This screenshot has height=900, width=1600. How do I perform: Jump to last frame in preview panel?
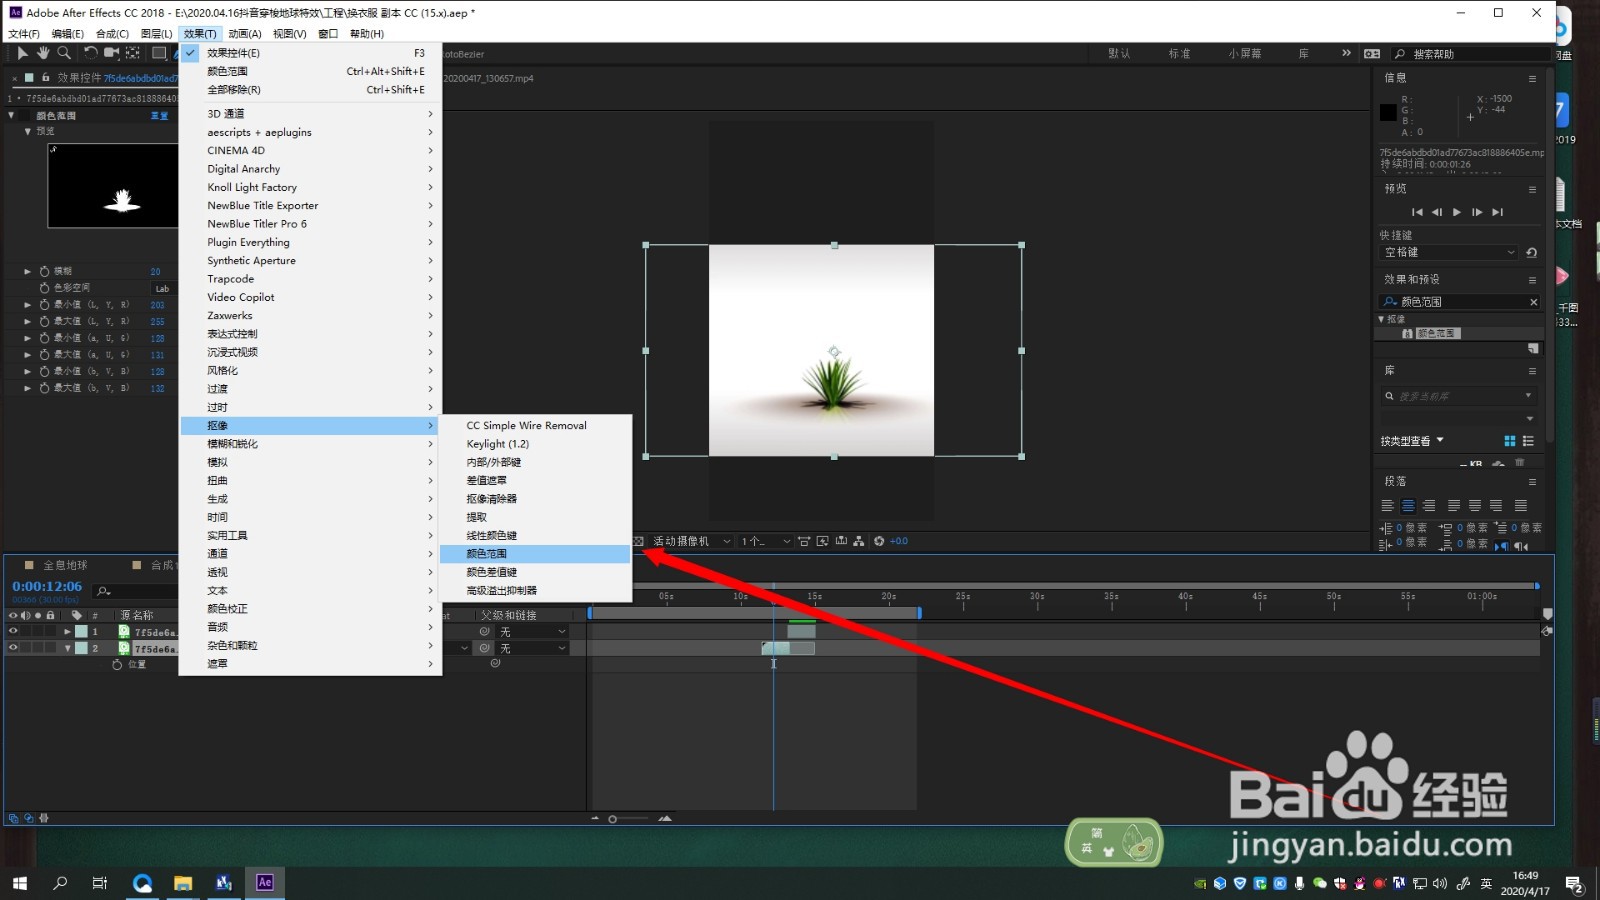pyautogui.click(x=1497, y=212)
